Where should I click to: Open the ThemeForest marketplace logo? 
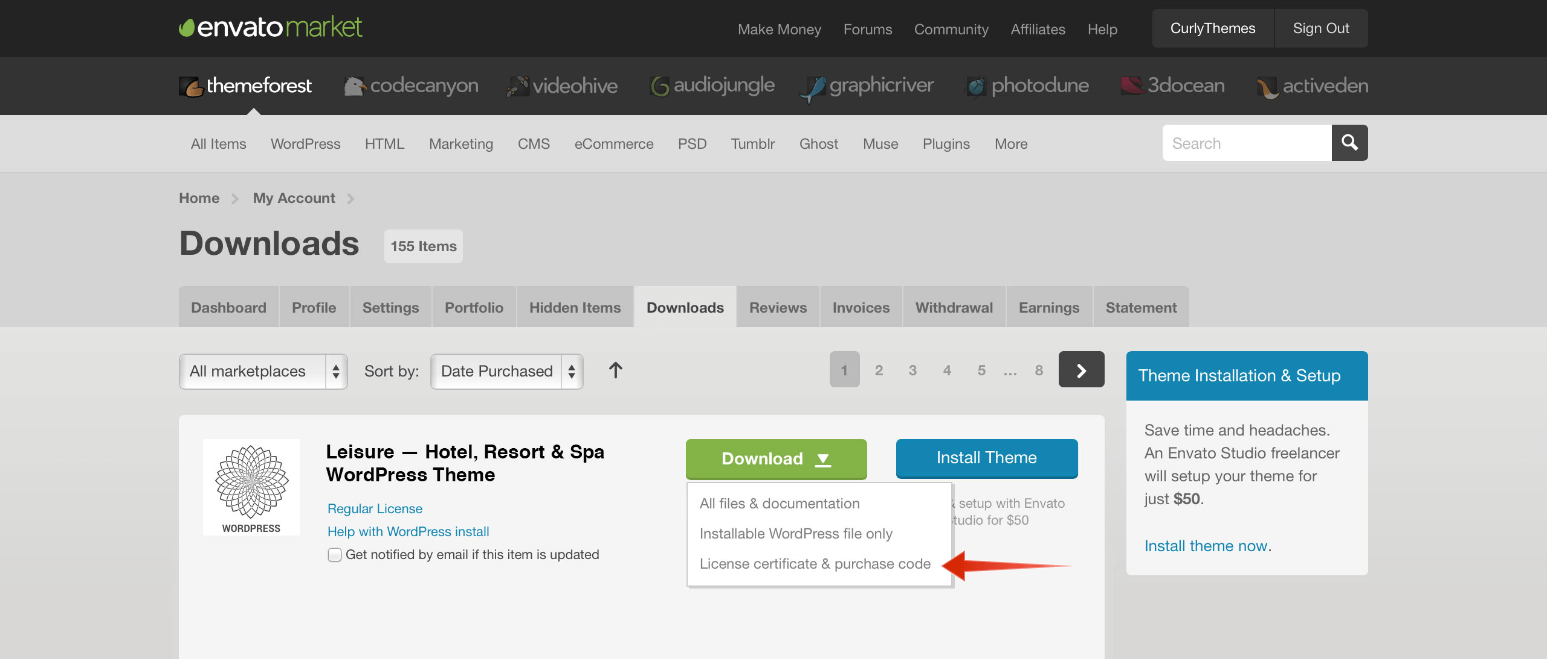point(246,86)
